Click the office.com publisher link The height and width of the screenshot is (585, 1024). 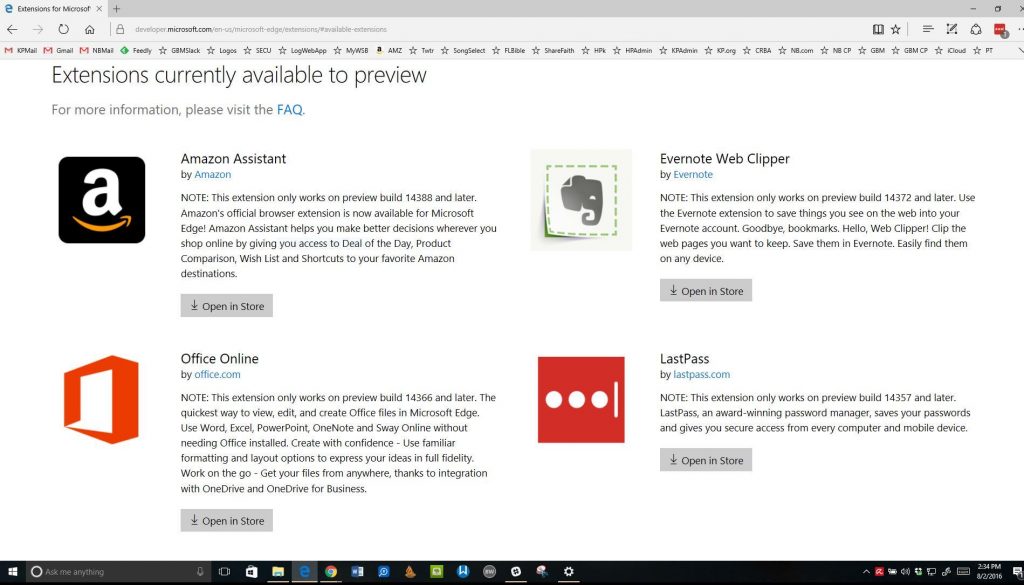217,374
